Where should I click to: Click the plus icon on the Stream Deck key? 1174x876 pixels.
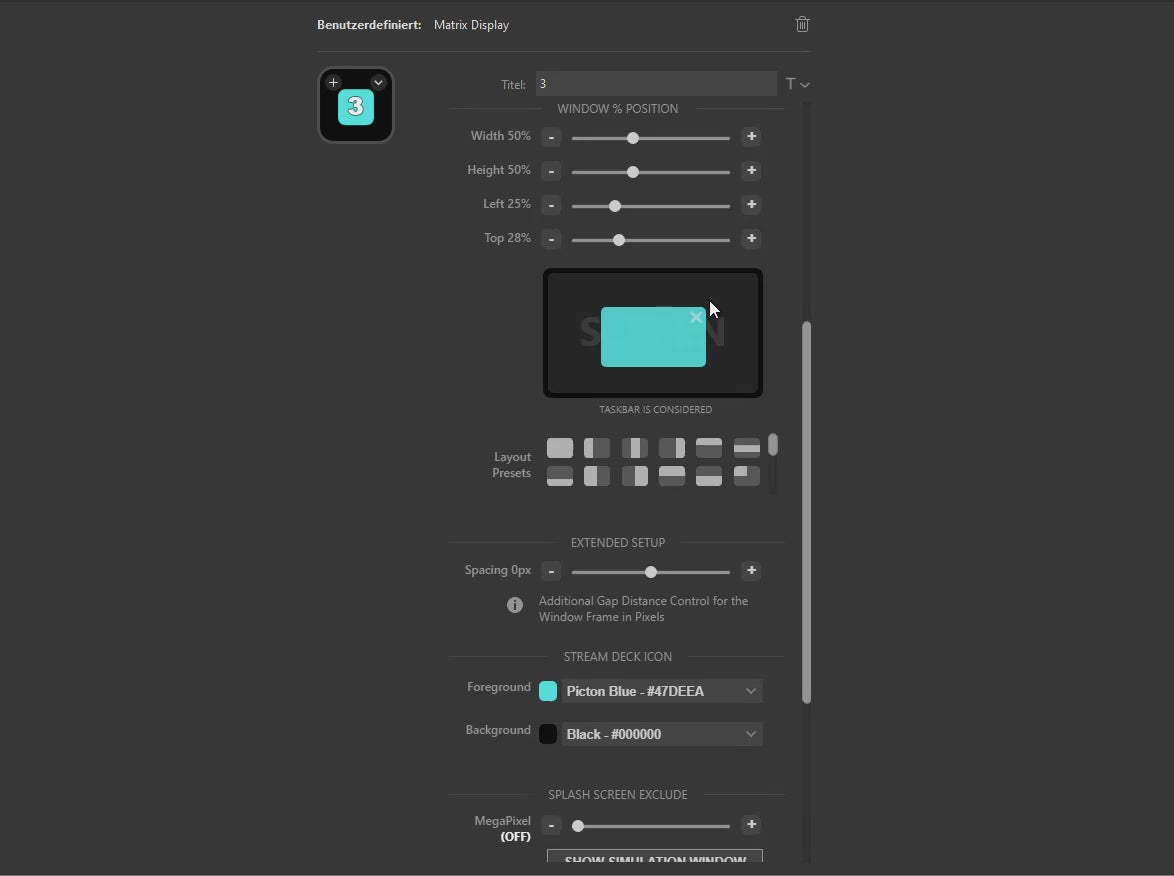tap(333, 82)
